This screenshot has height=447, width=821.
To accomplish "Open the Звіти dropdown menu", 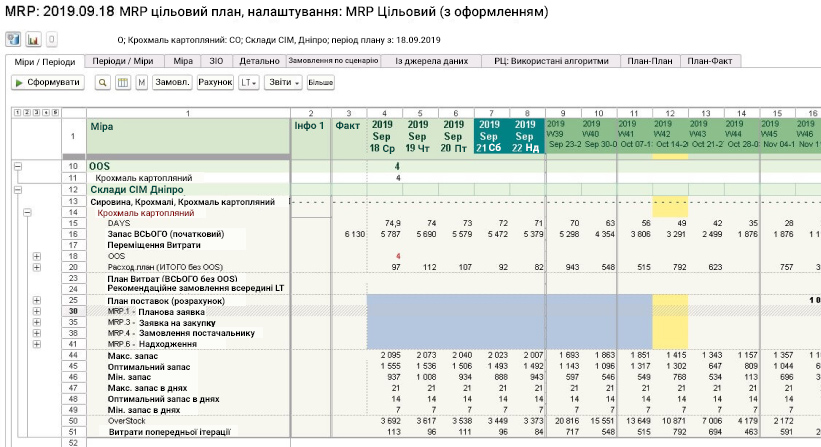I will click(283, 83).
